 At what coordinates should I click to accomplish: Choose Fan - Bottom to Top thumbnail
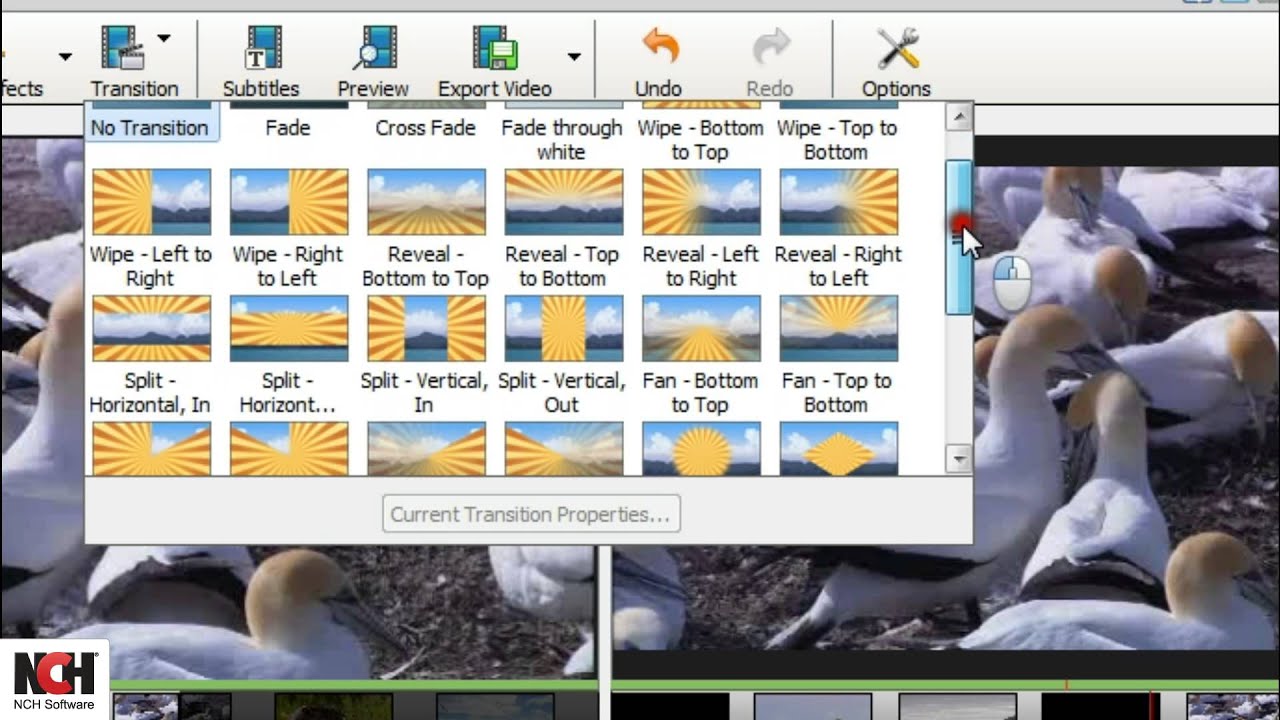tap(702, 328)
